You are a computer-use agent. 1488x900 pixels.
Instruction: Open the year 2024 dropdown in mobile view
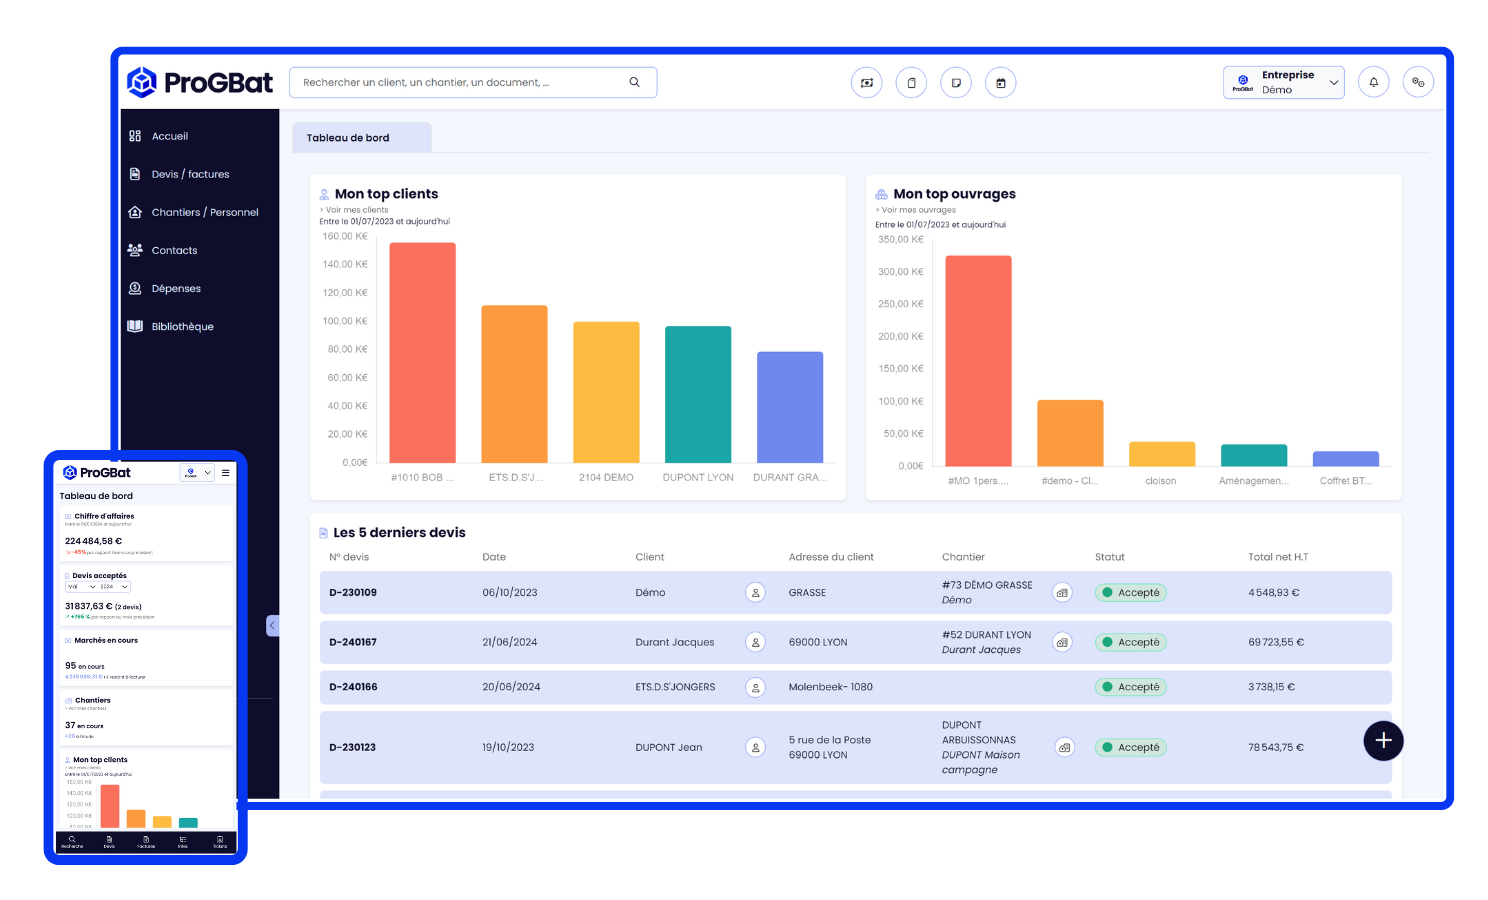(114, 587)
